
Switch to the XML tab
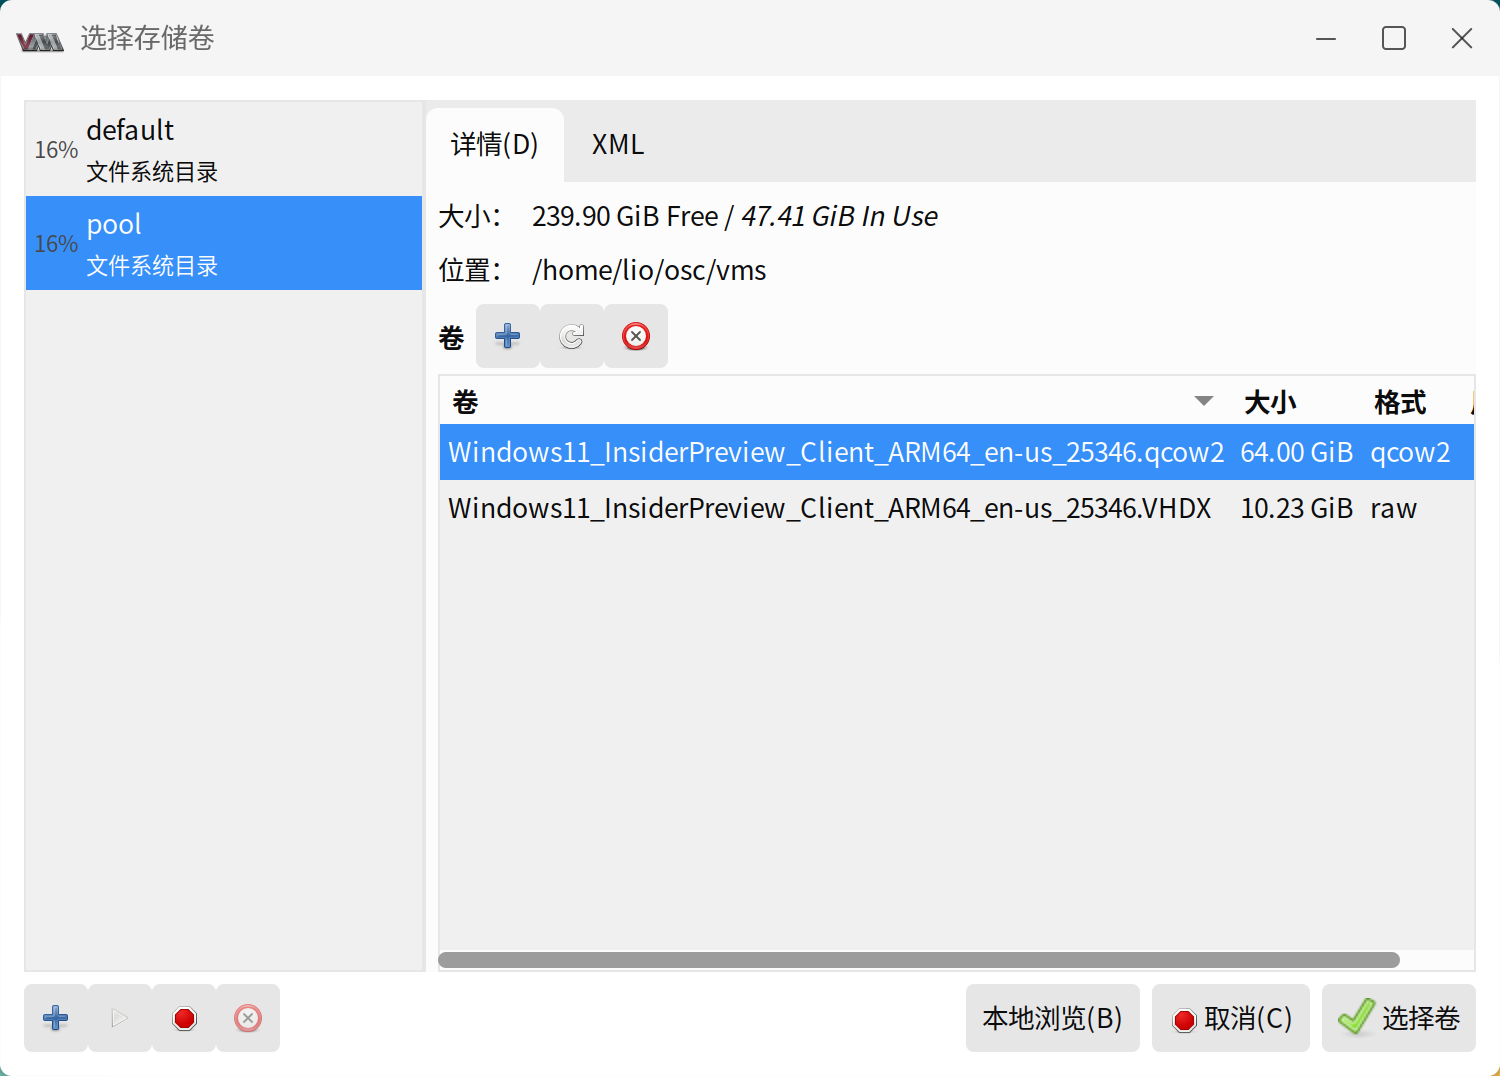pos(618,145)
